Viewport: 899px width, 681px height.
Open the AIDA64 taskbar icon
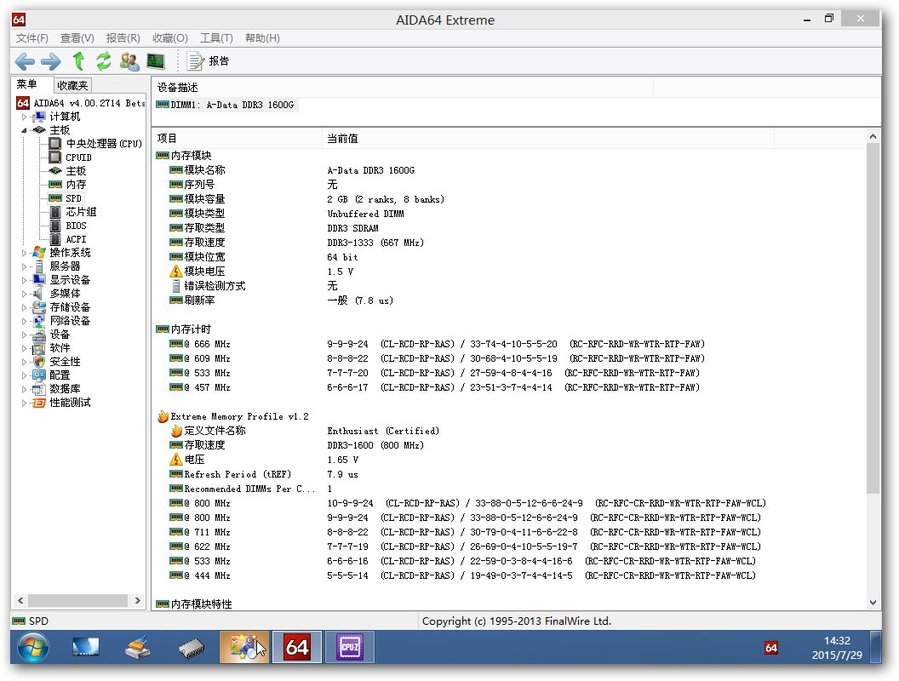pos(296,647)
